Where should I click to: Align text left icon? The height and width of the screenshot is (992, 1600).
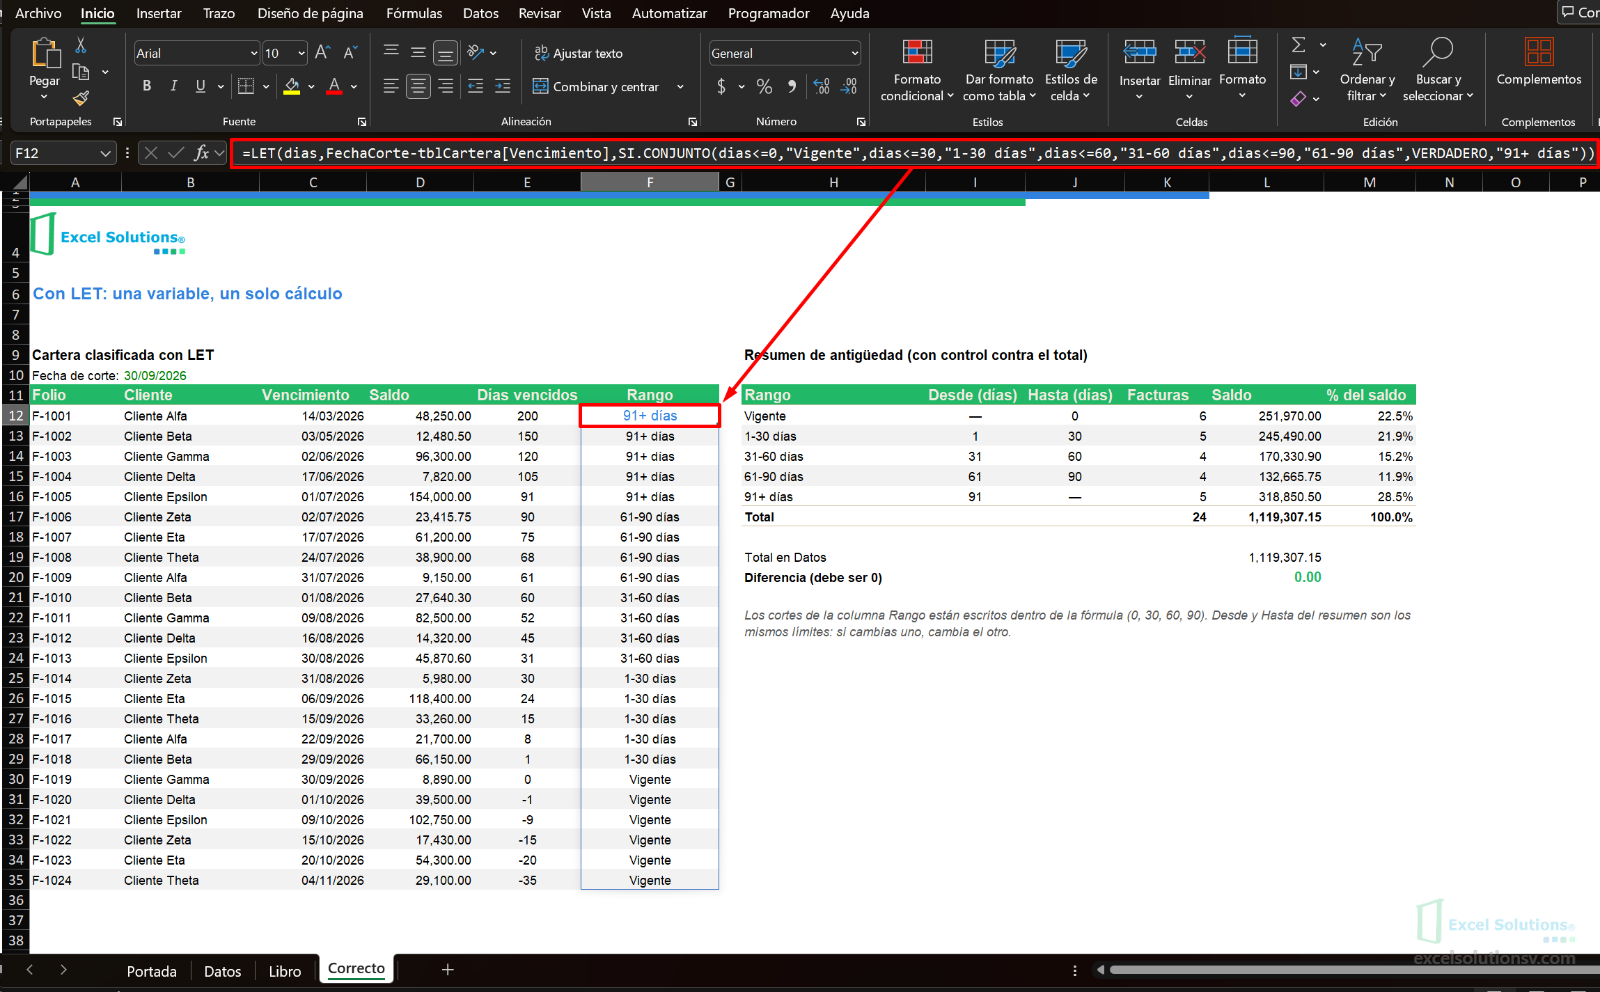coord(392,87)
